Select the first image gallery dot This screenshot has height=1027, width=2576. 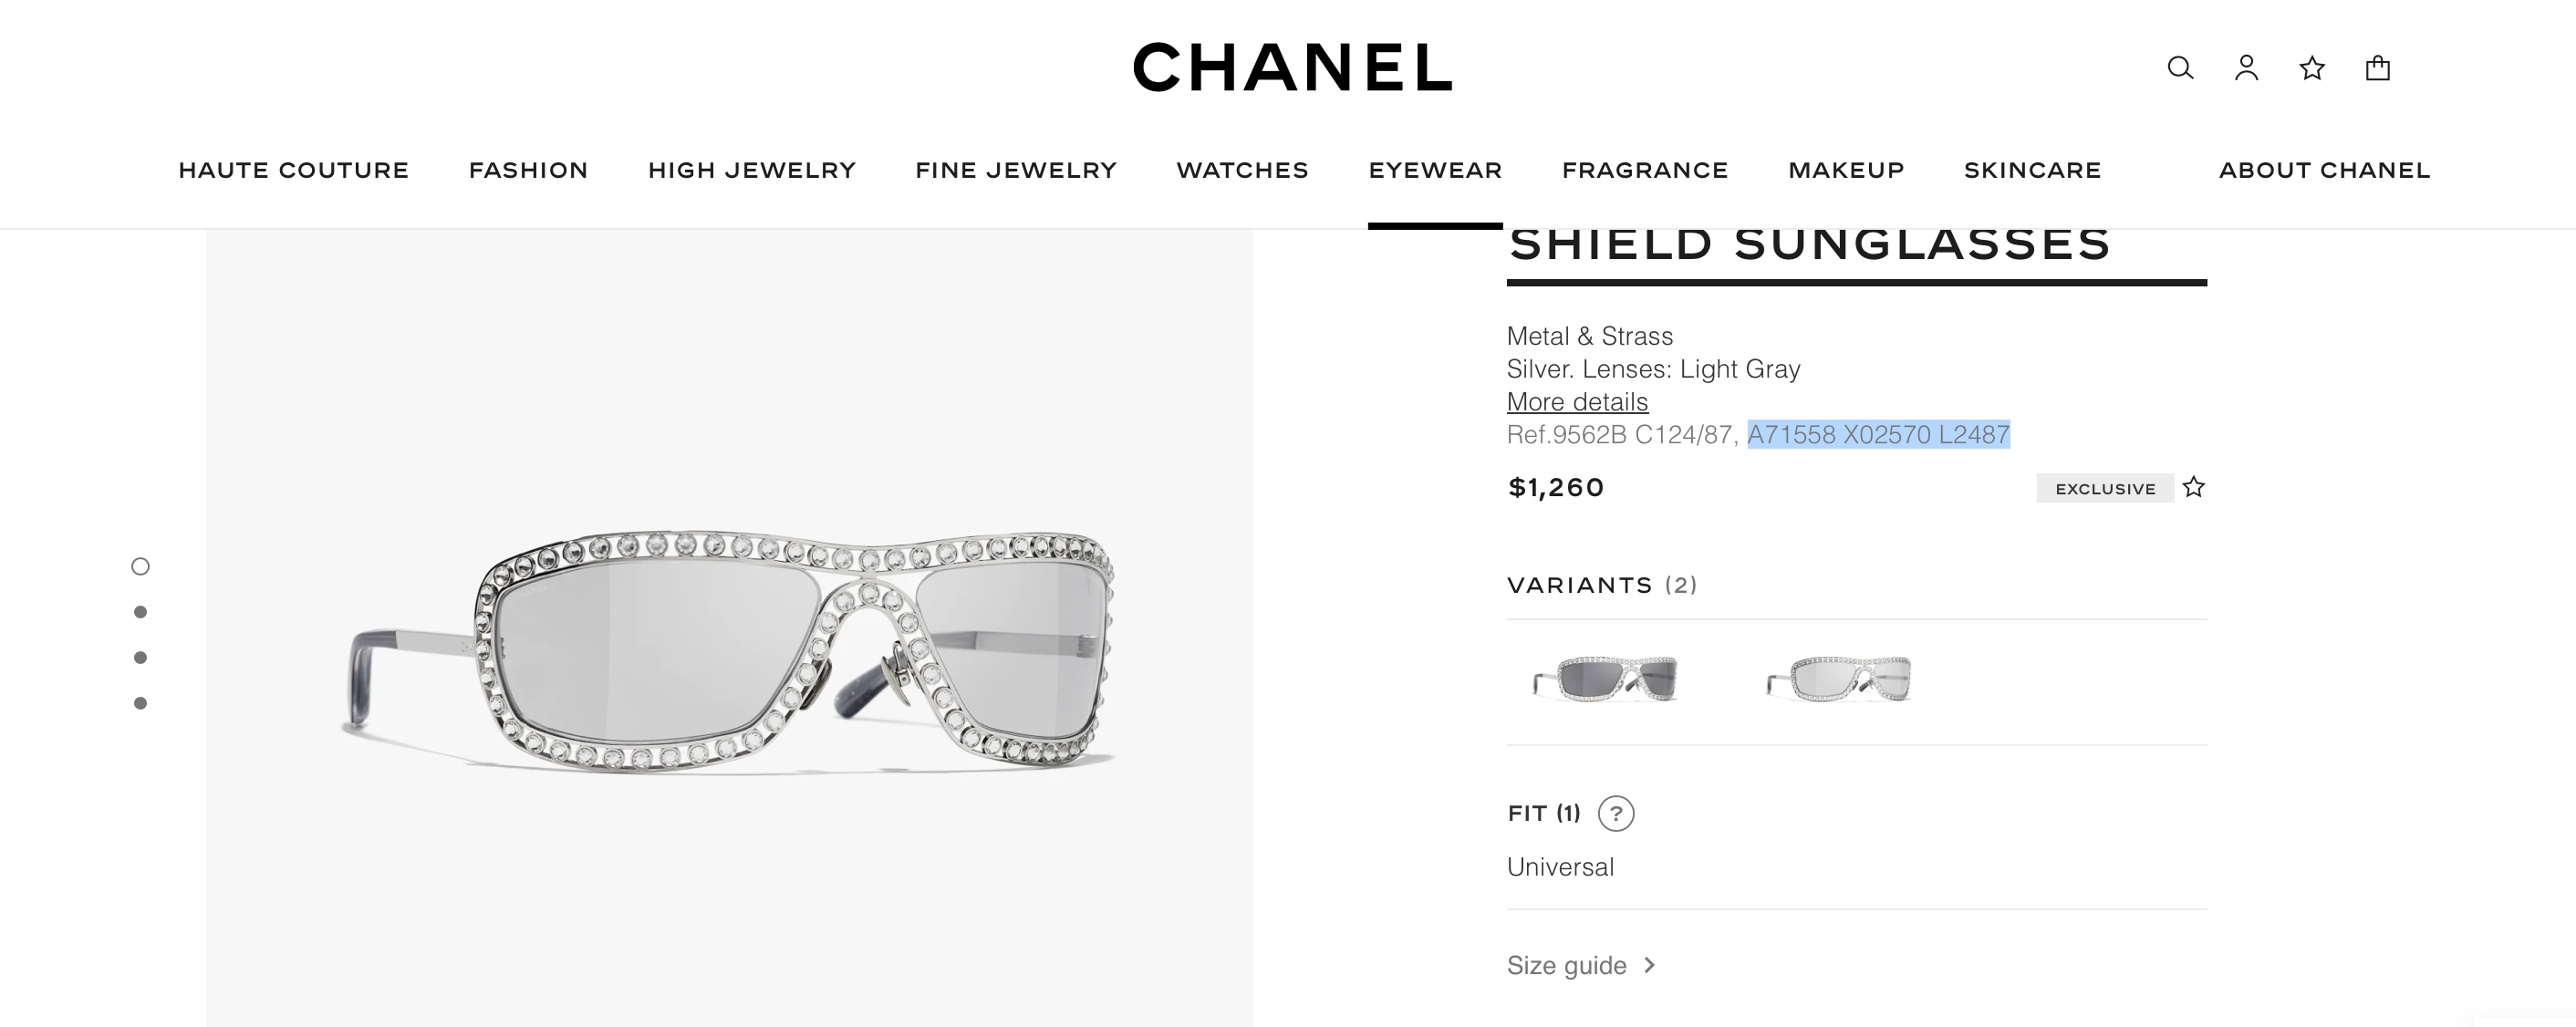point(140,567)
